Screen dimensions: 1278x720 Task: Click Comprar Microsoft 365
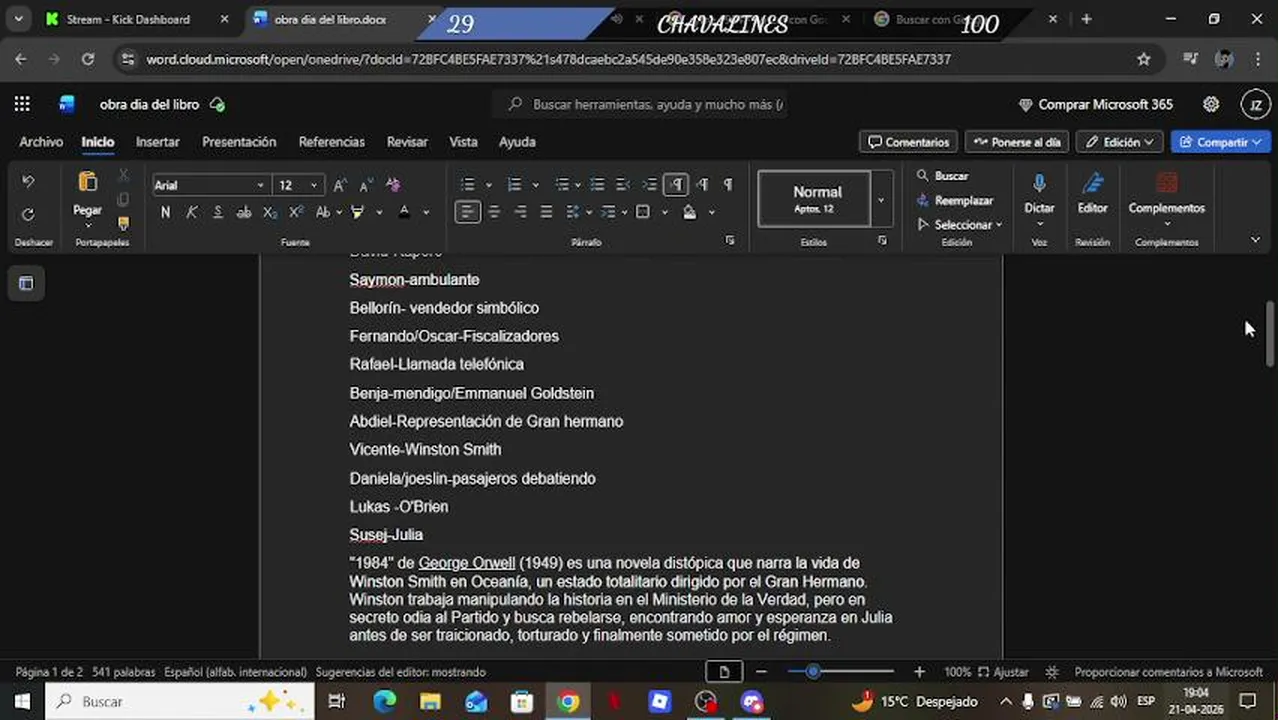point(1095,105)
